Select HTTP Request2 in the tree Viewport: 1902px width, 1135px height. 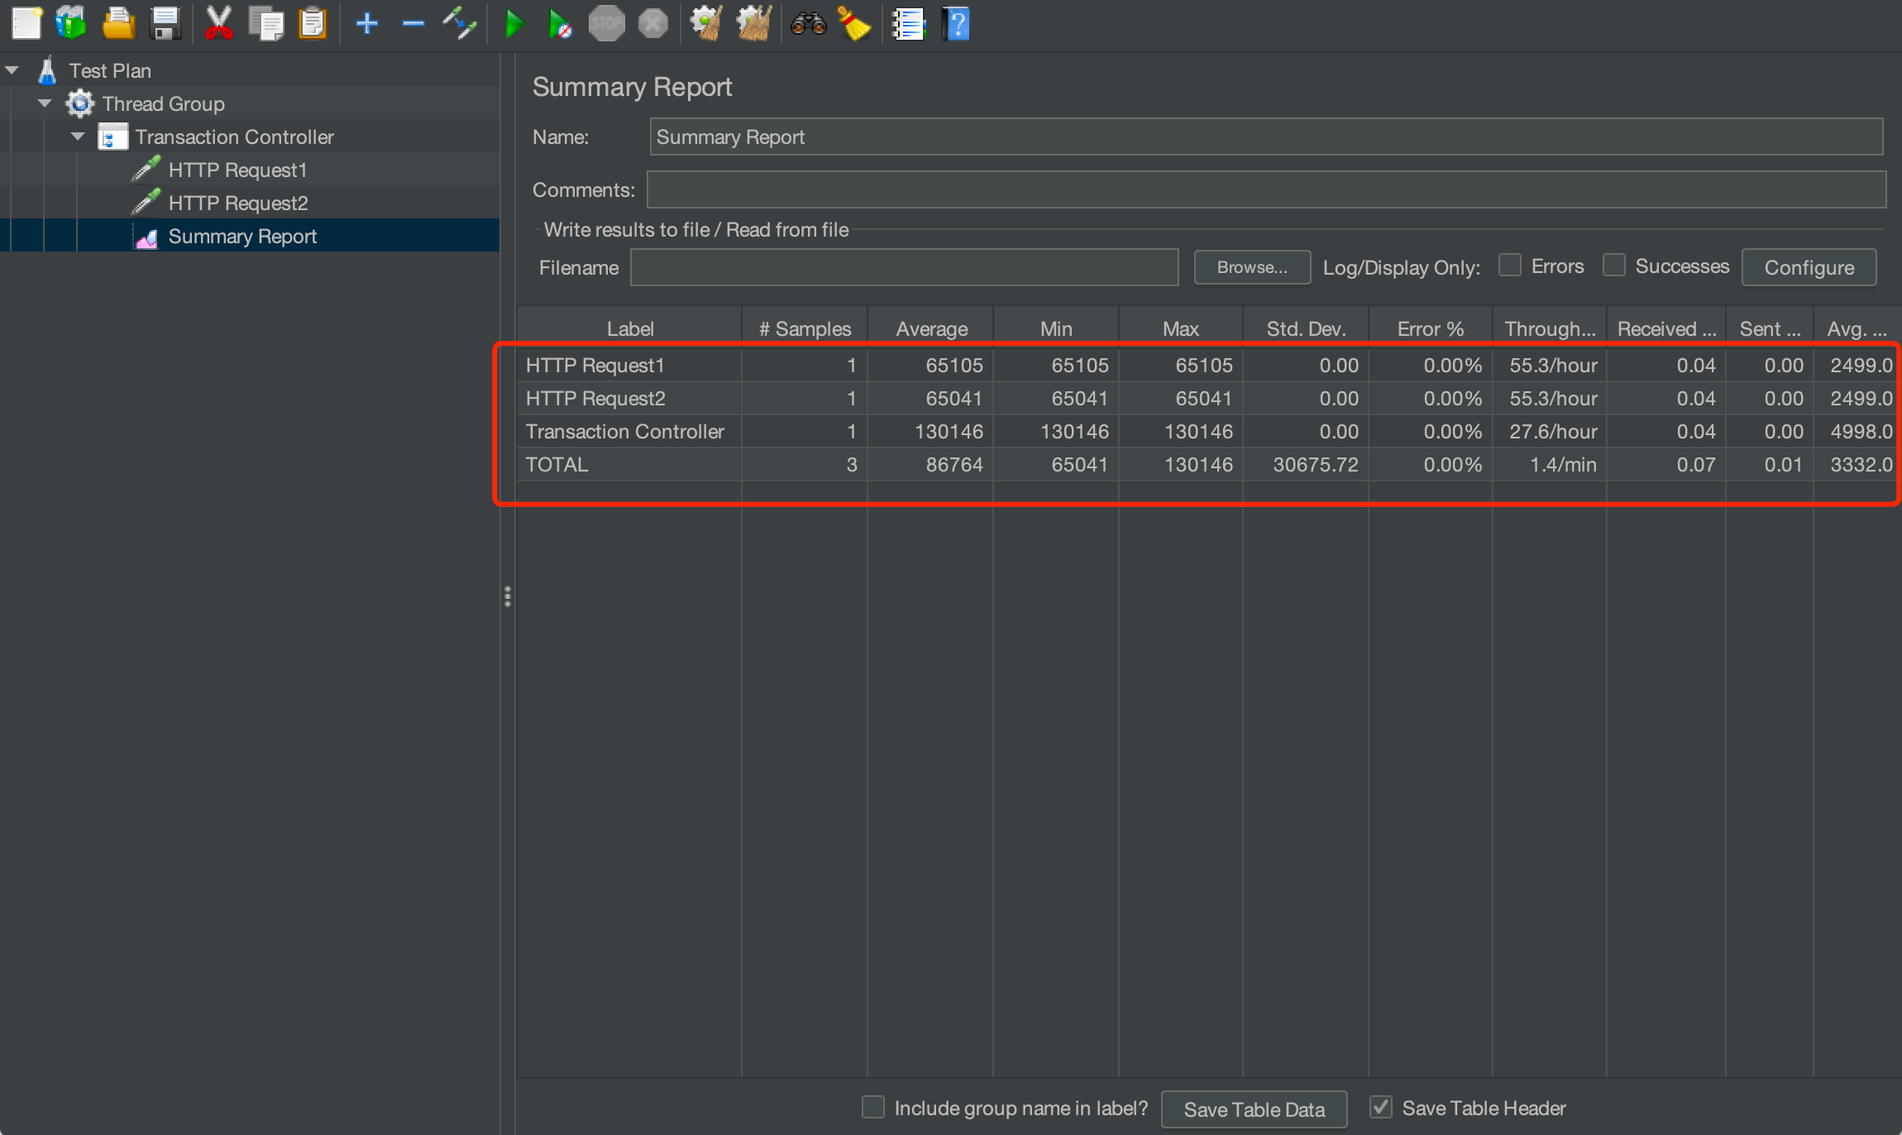click(x=237, y=203)
